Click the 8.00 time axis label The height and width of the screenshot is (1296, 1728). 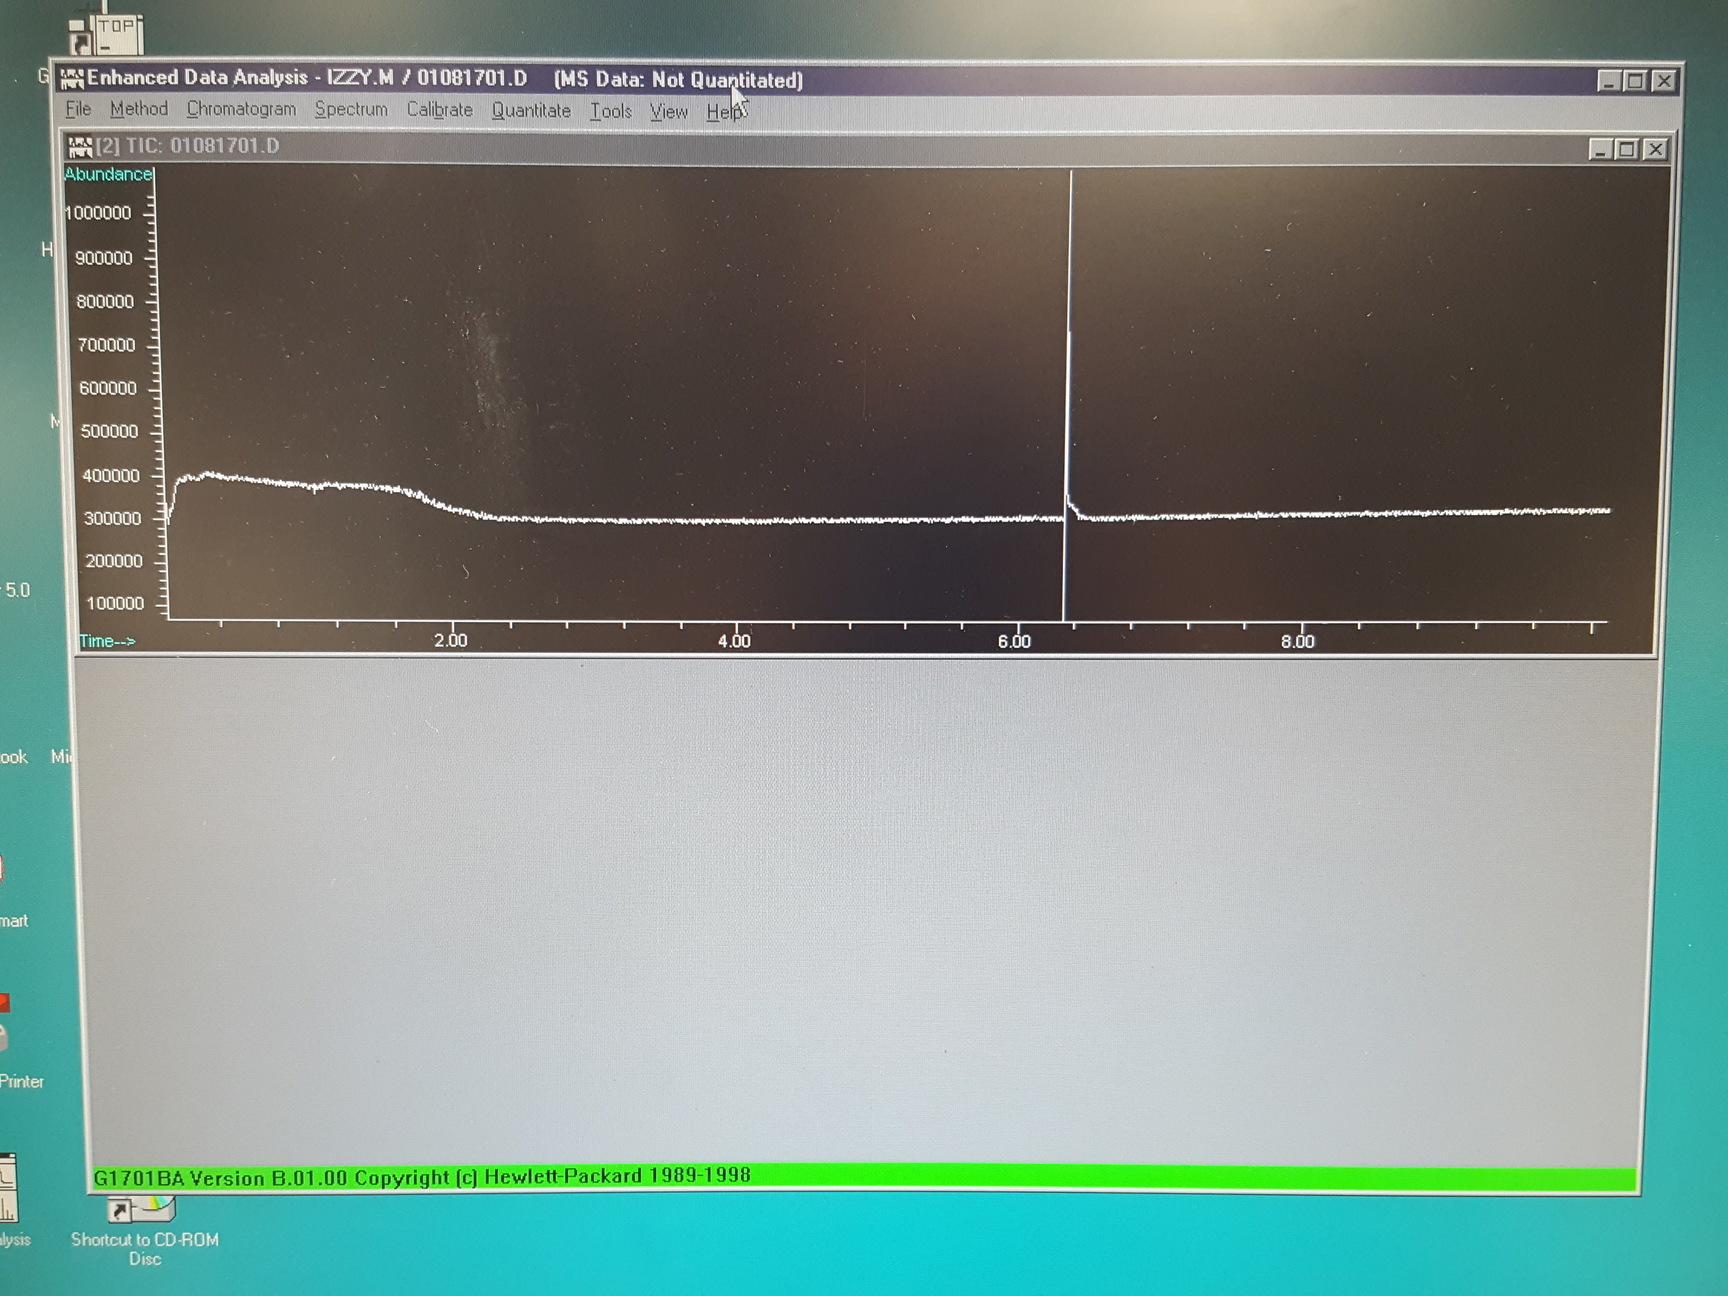(1298, 641)
